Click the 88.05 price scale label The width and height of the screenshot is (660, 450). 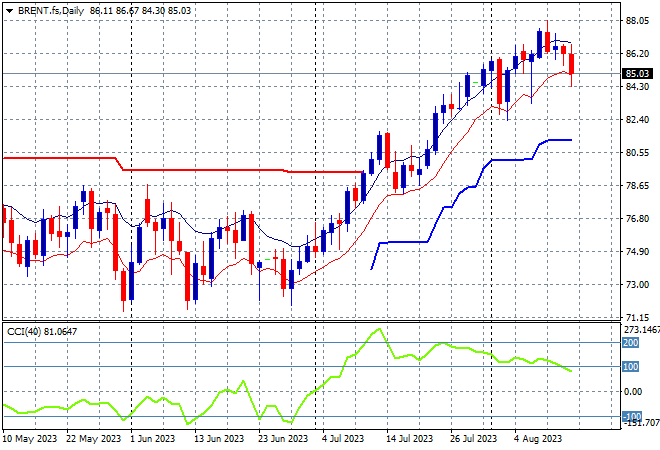click(x=637, y=21)
